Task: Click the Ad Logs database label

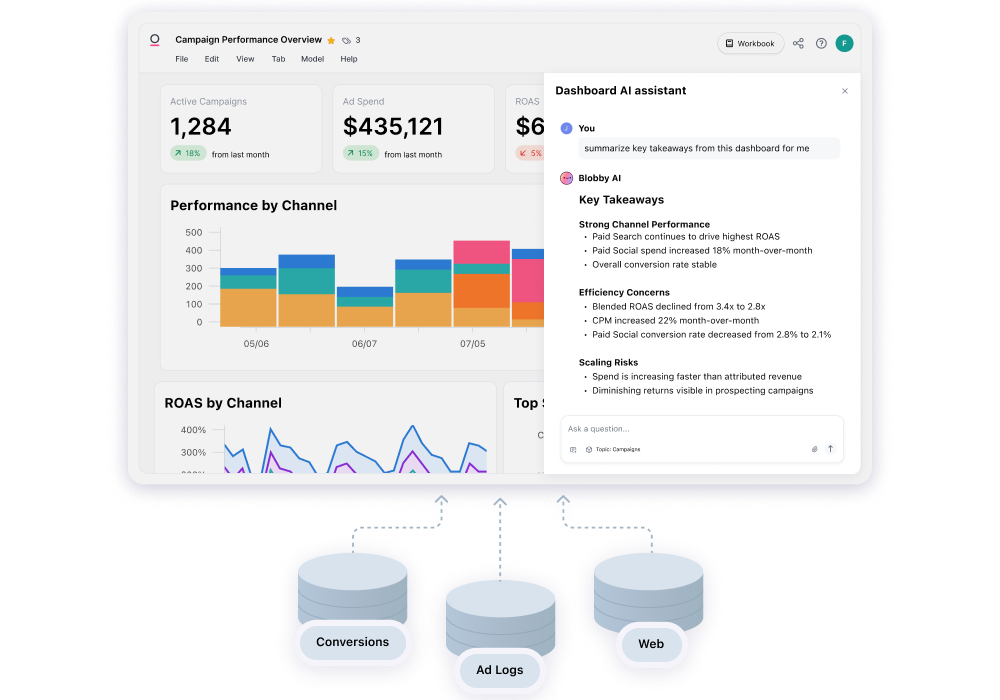Action: (500, 670)
